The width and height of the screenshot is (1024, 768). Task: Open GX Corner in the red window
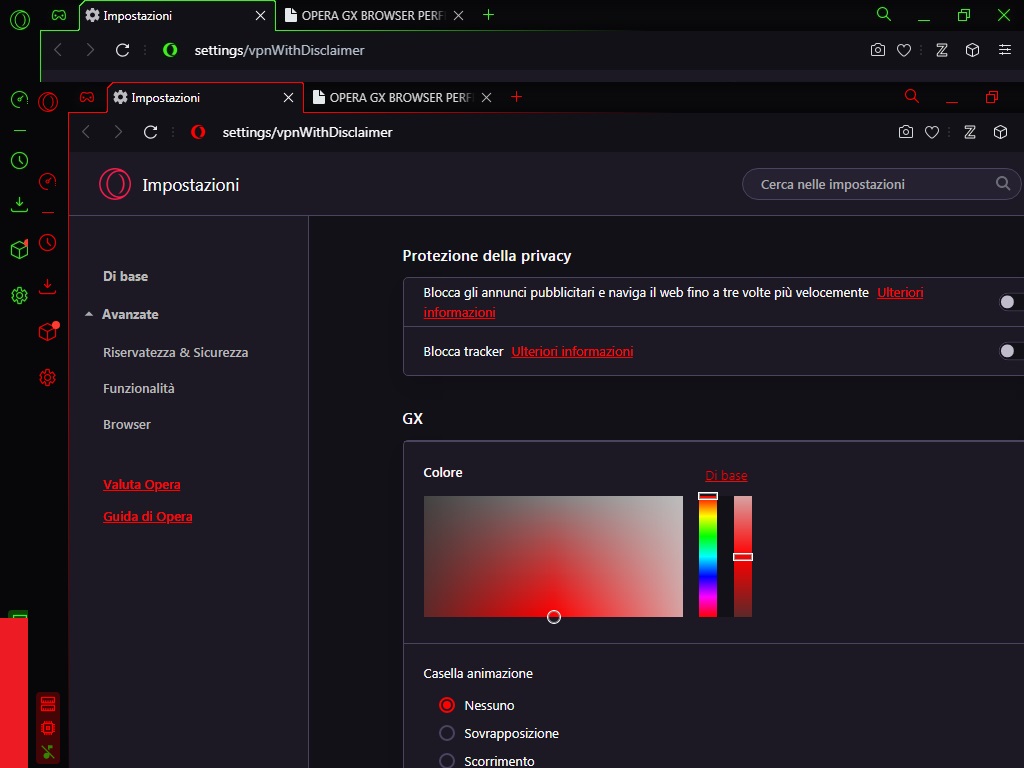point(87,97)
